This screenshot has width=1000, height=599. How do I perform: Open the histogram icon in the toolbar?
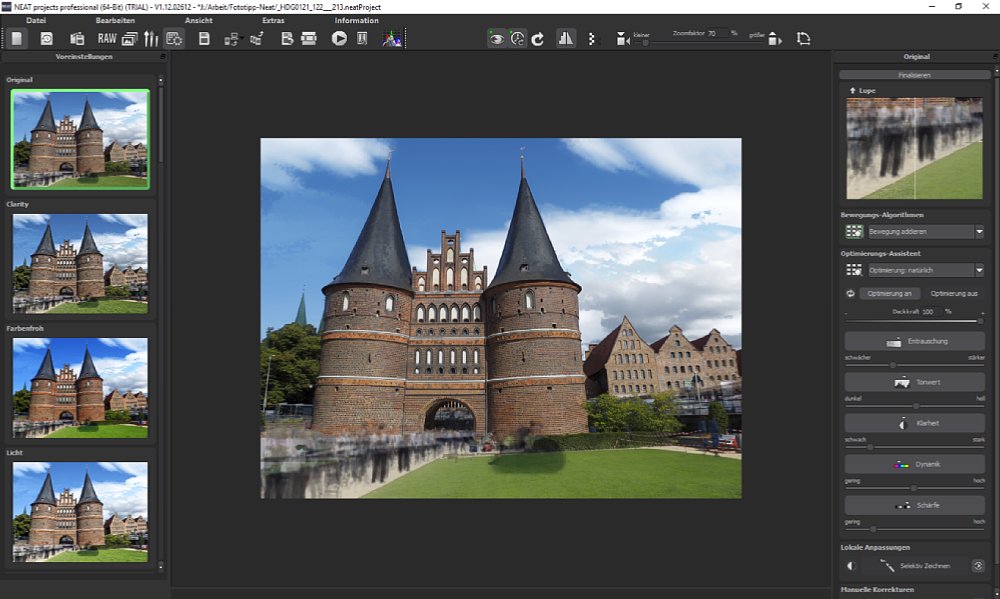[x=391, y=39]
